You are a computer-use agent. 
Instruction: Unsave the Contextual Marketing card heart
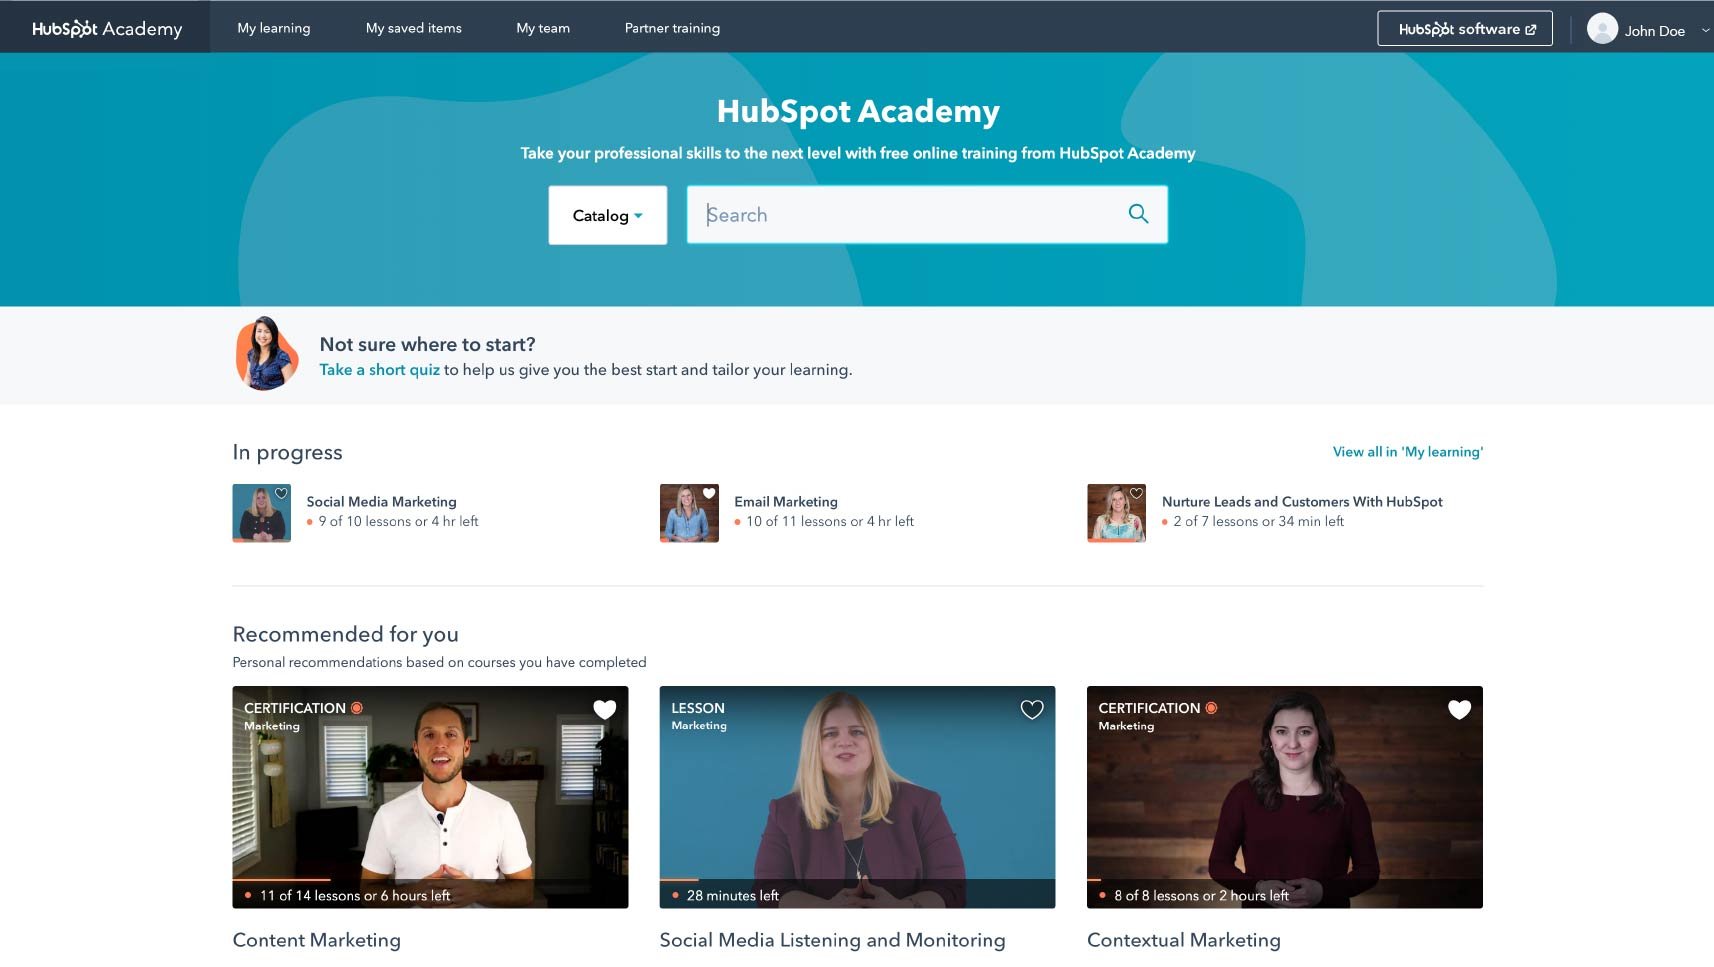[x=1459, y=709]
